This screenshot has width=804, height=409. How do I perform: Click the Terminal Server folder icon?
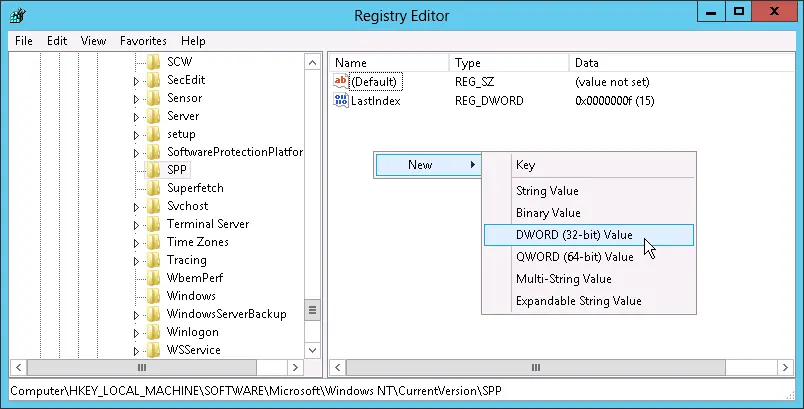tap(153, 224)
